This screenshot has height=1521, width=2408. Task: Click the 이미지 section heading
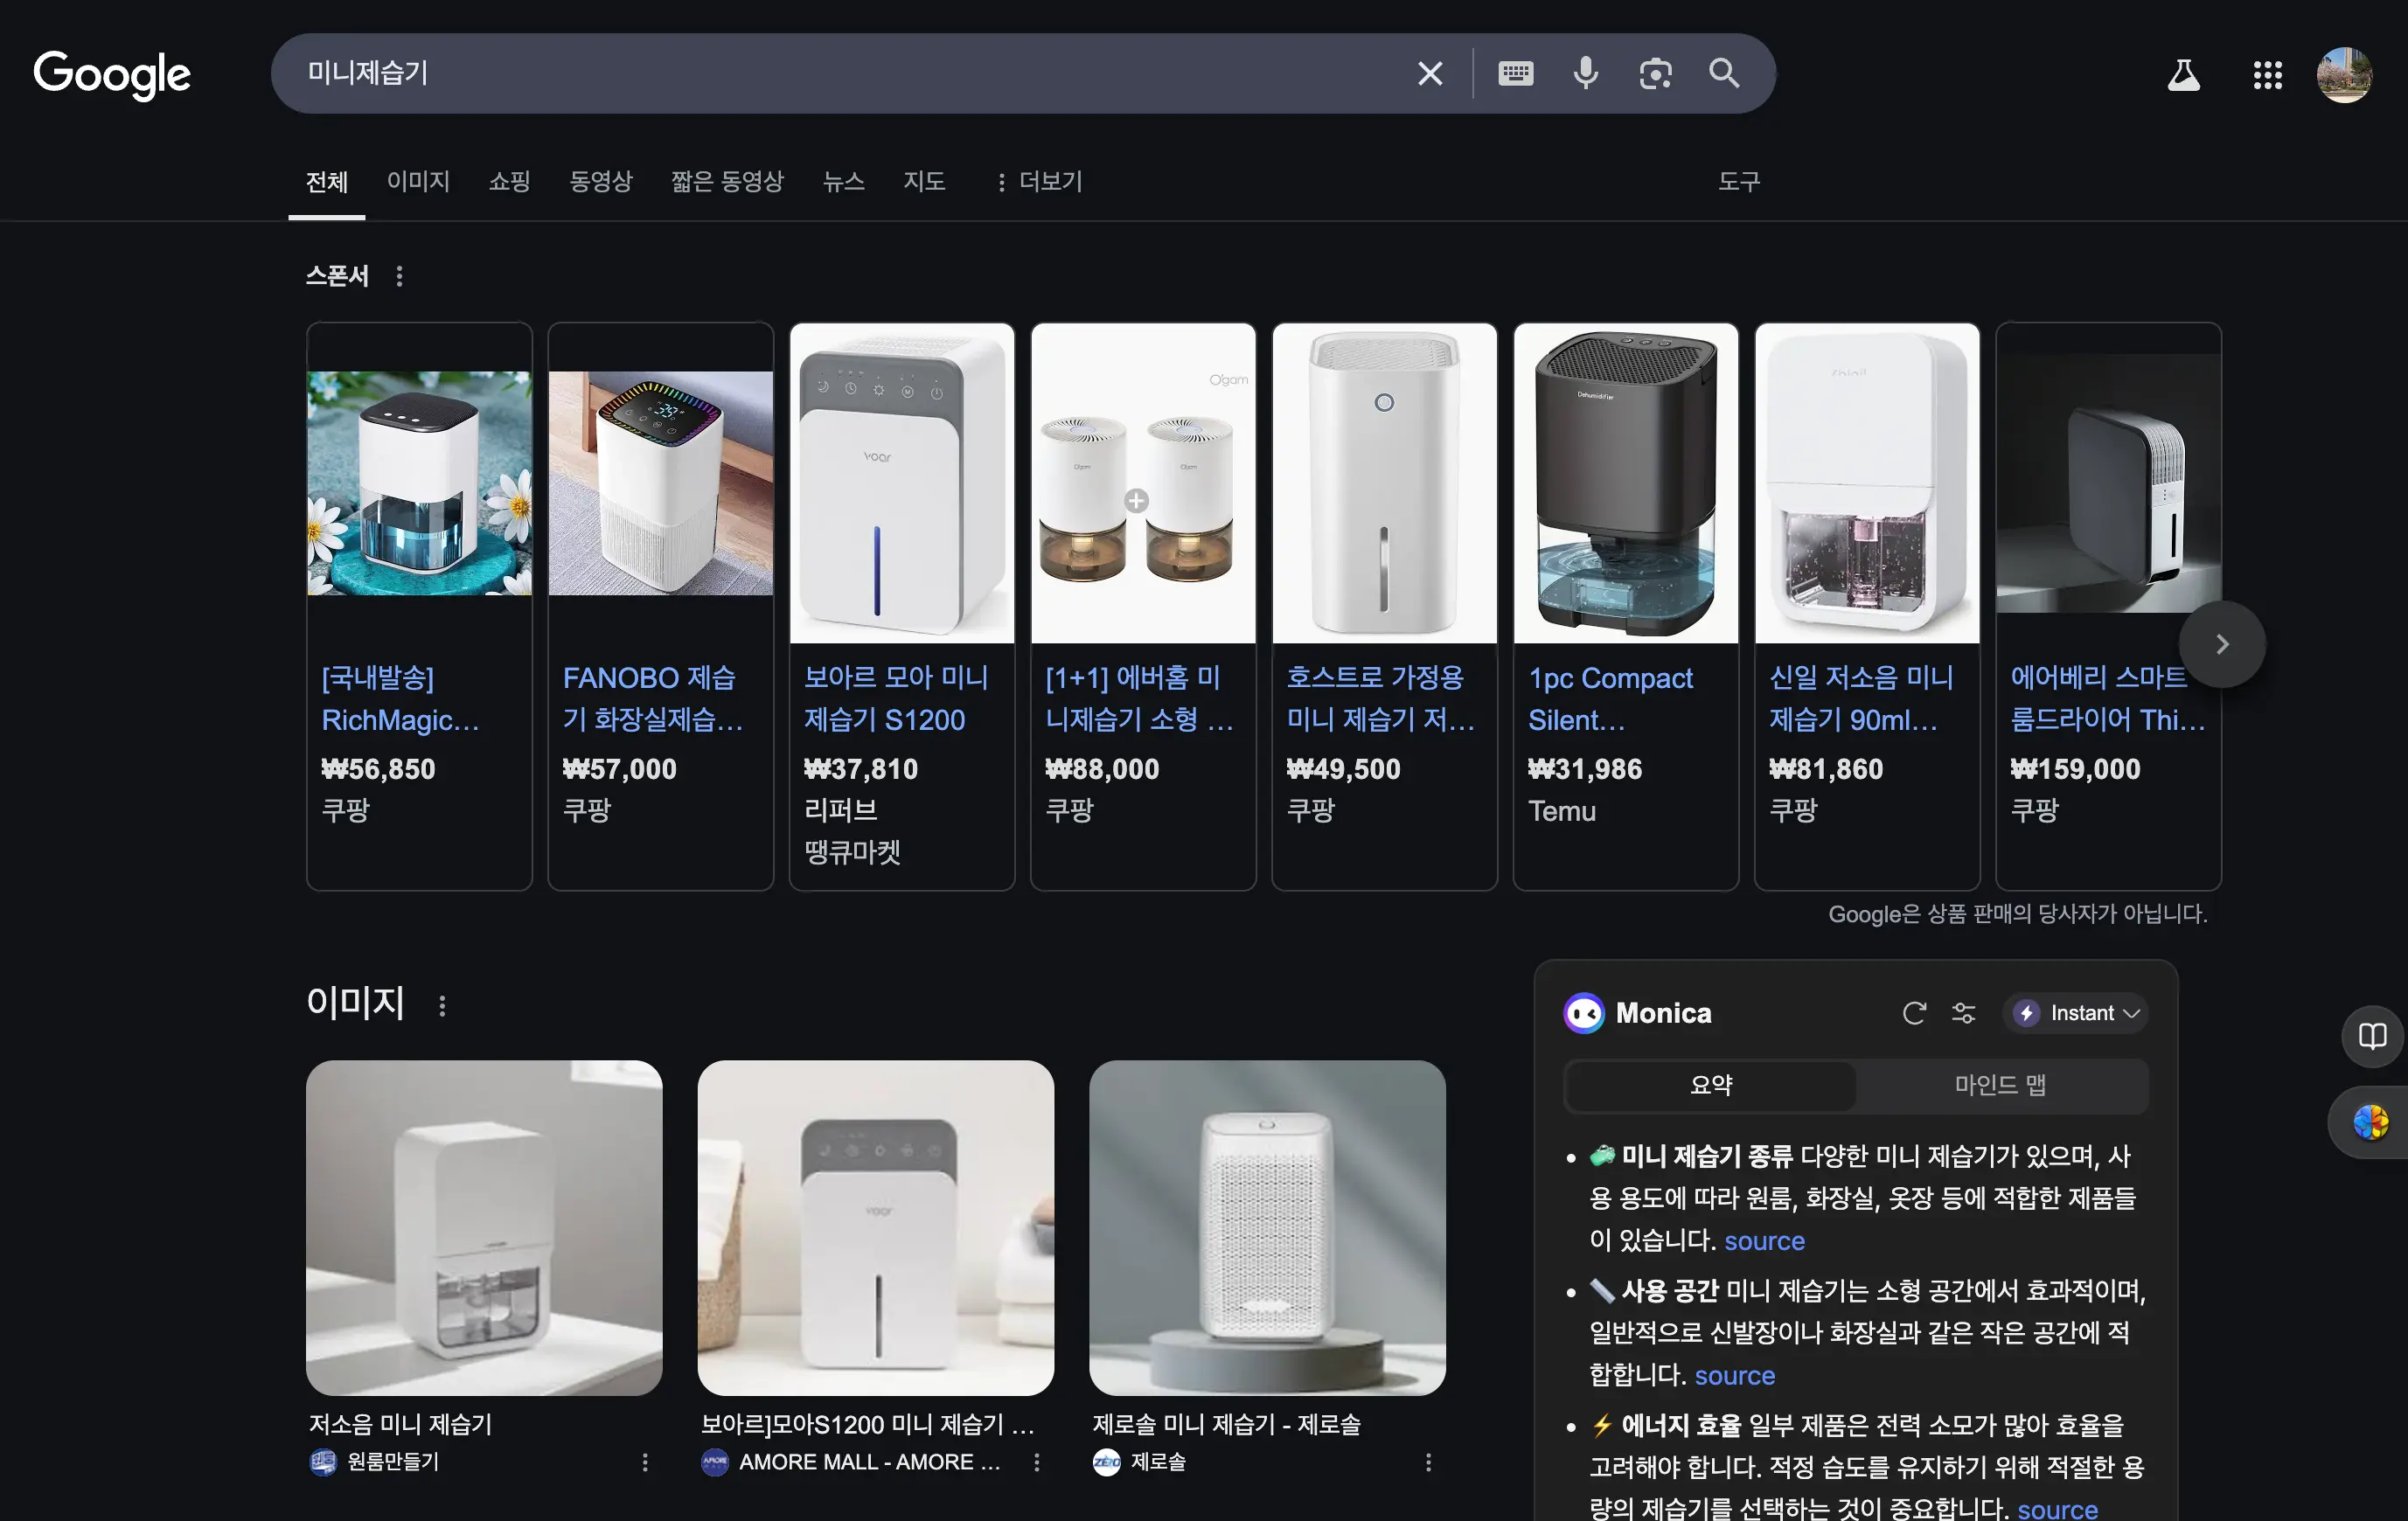pyautogui.click(x=355, y=1002)
